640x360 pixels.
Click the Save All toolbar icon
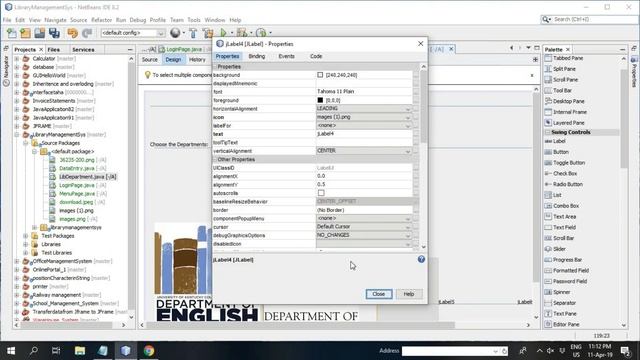(54, 33)
